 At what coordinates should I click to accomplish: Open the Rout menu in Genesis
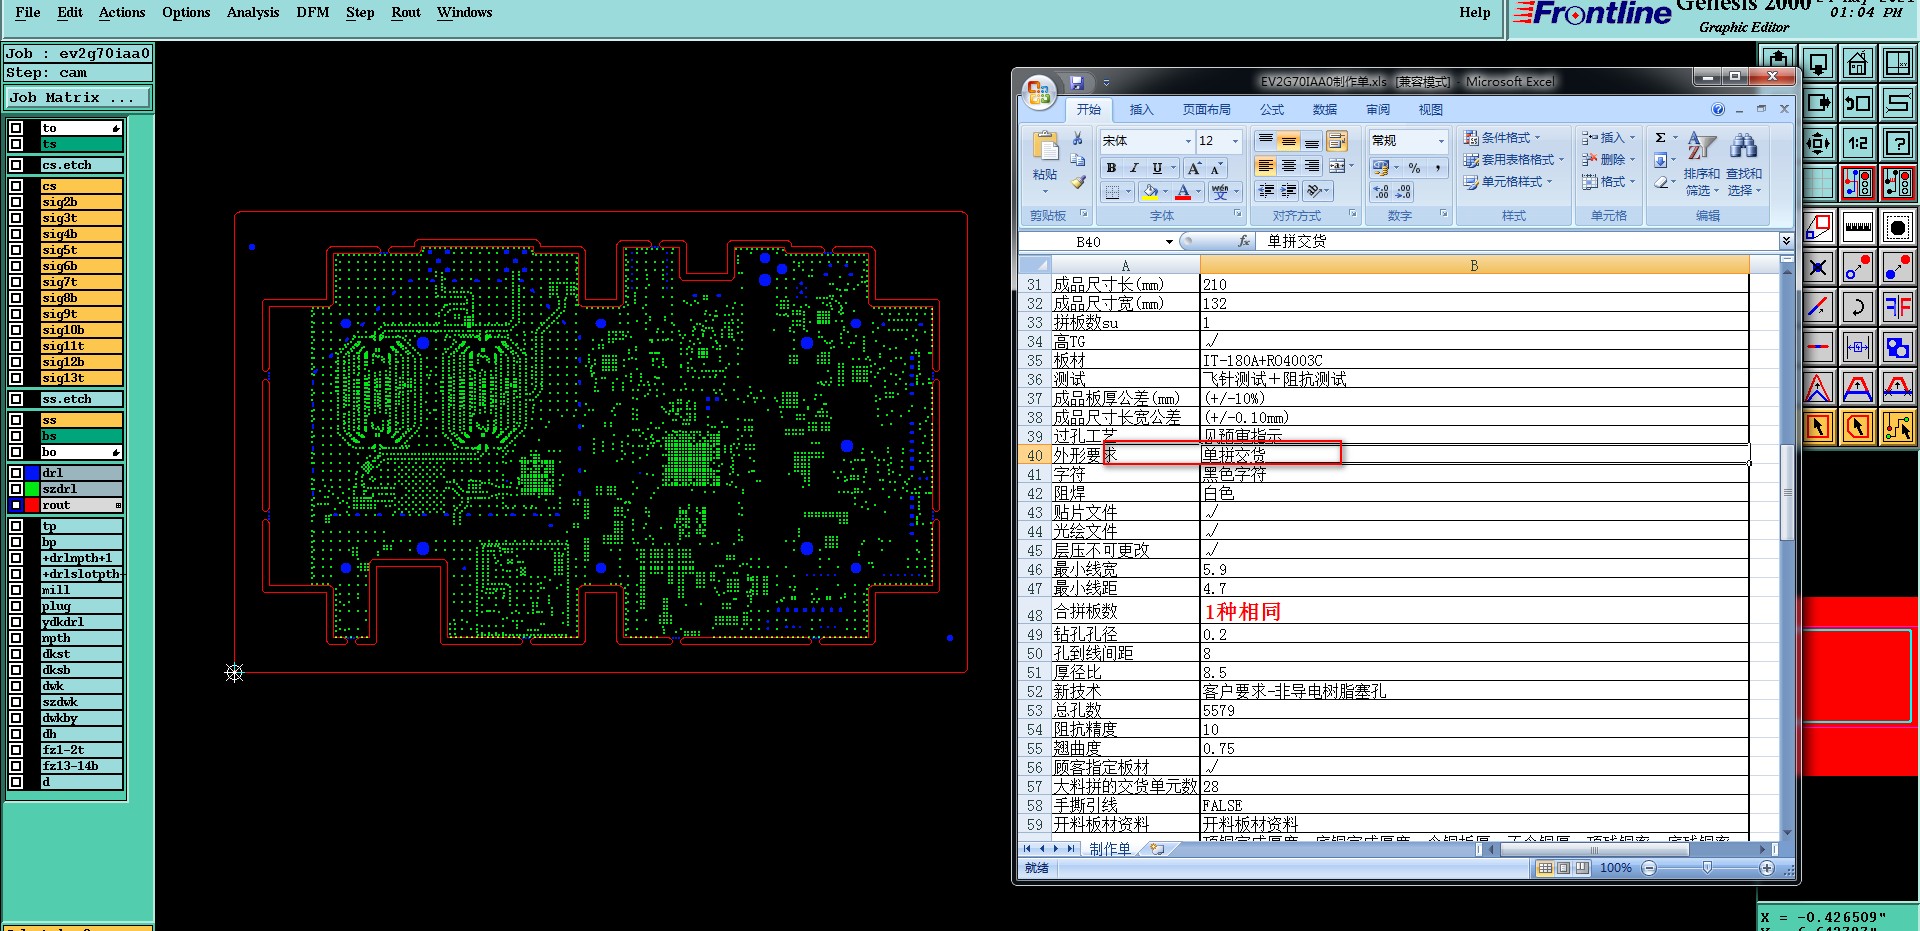[406, 12]
